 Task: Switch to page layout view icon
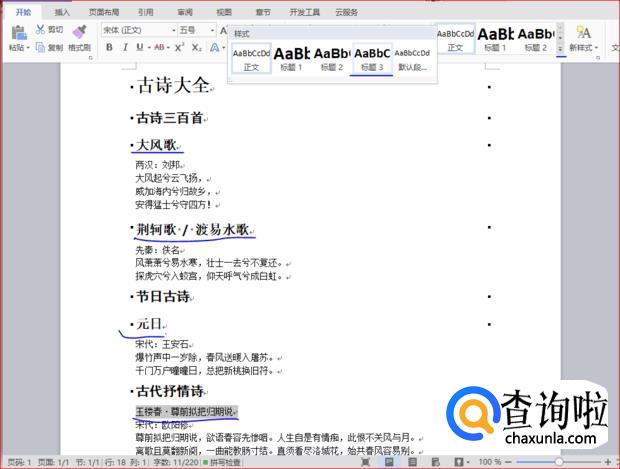[389, 461]
